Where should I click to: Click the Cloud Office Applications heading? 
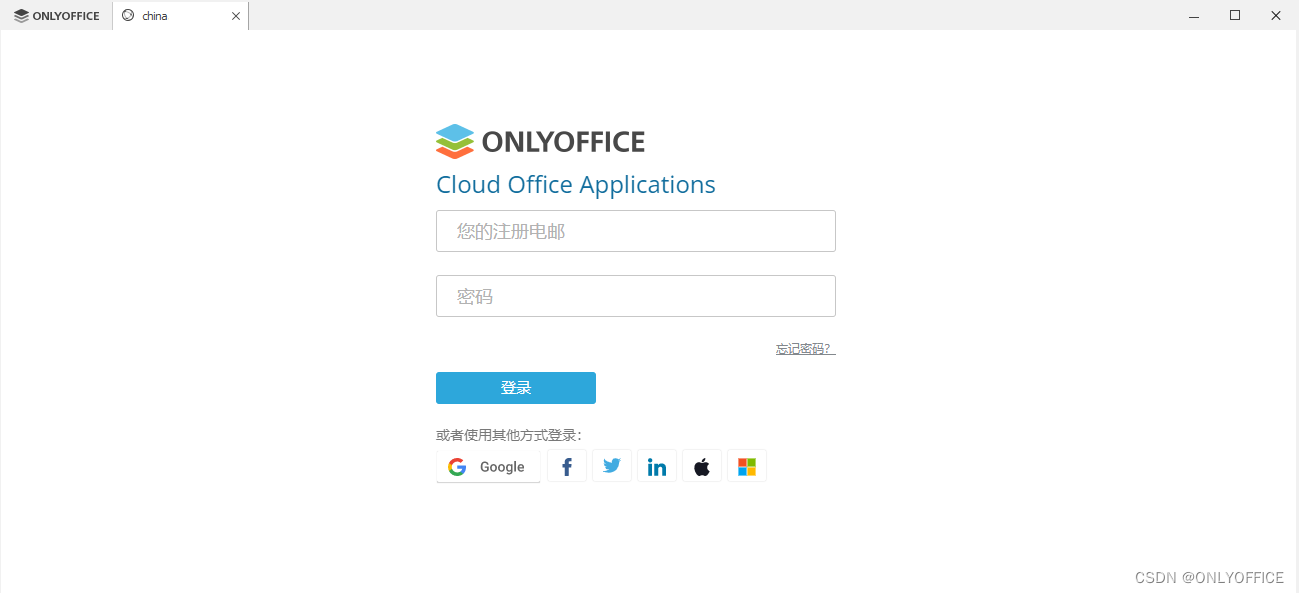pyautogui.click(x=575, y=184)
